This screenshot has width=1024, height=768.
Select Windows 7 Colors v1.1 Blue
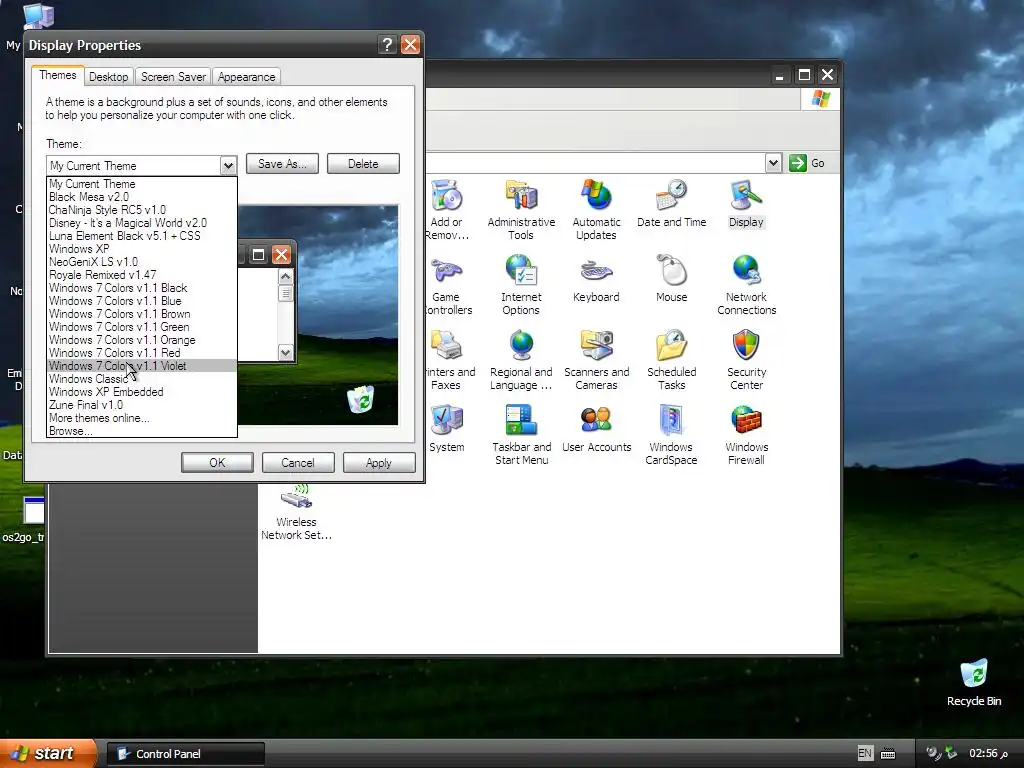tap(142, 301)
